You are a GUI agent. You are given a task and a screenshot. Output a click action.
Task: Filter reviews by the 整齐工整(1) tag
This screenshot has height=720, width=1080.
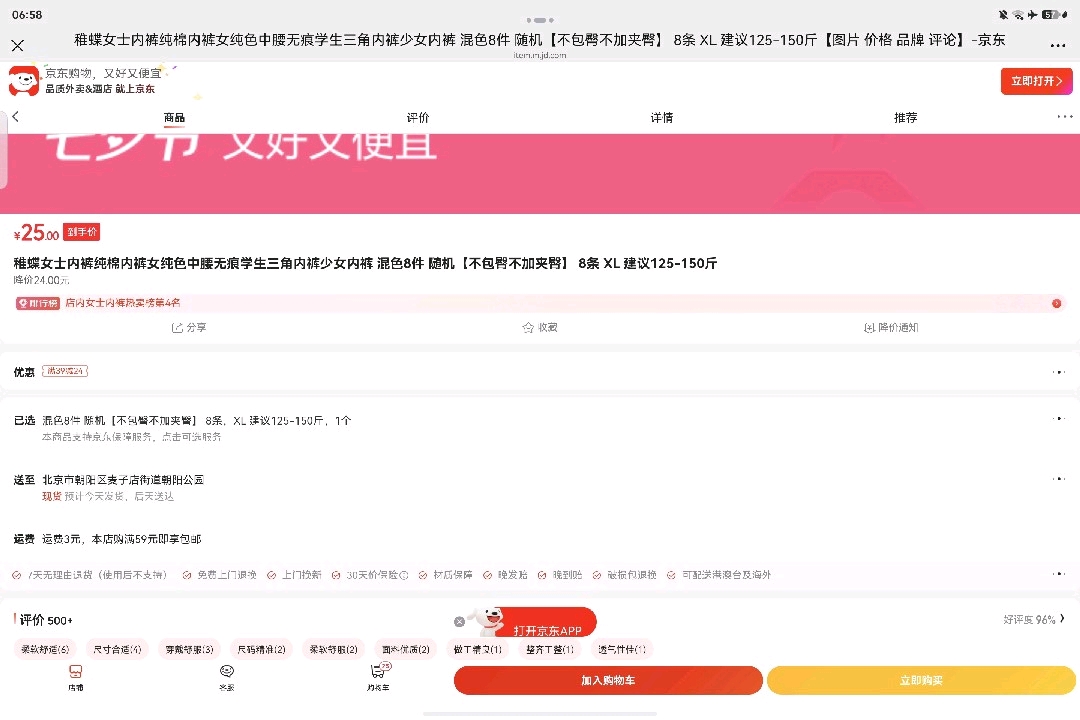(550, 649)
